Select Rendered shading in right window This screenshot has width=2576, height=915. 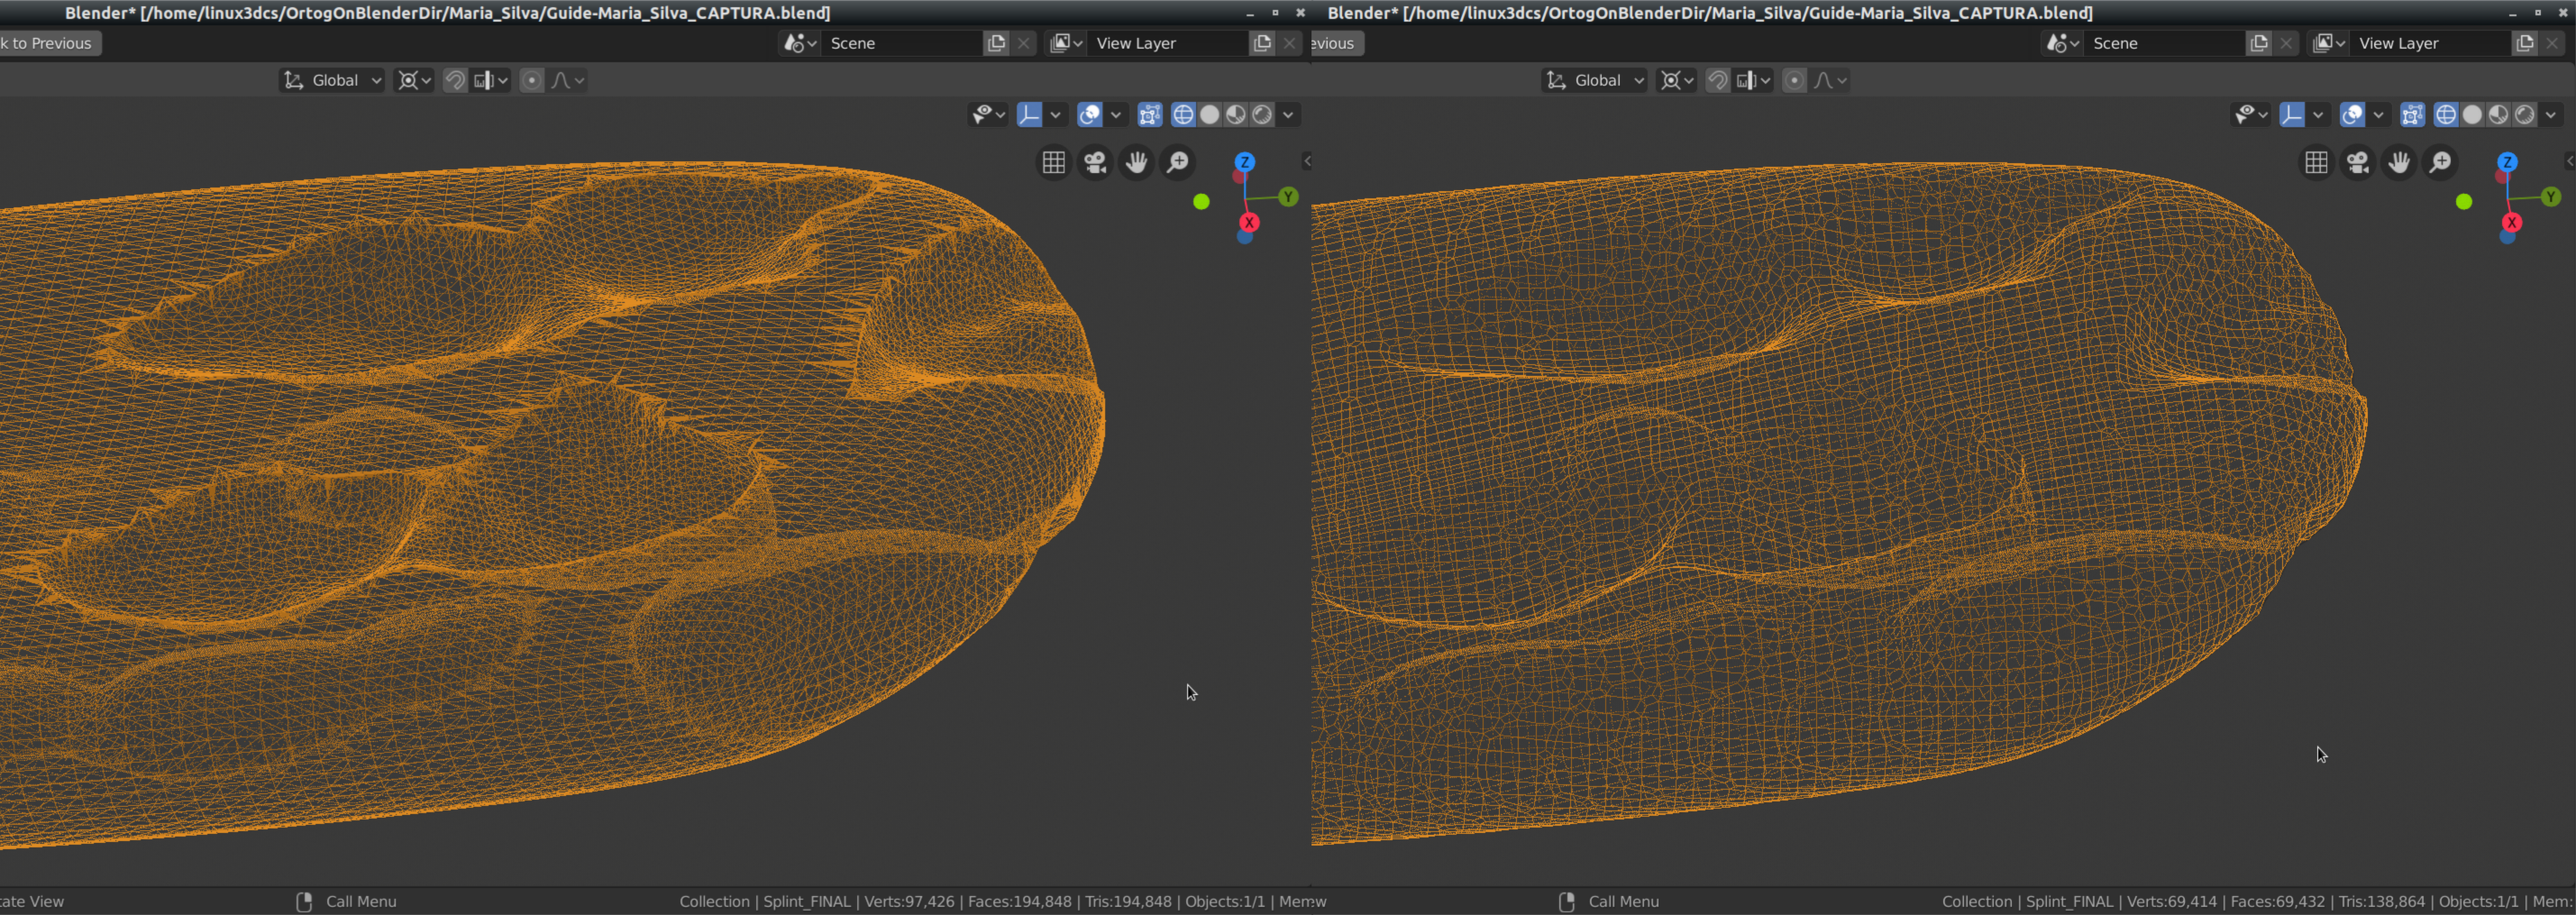point(2525,115)
